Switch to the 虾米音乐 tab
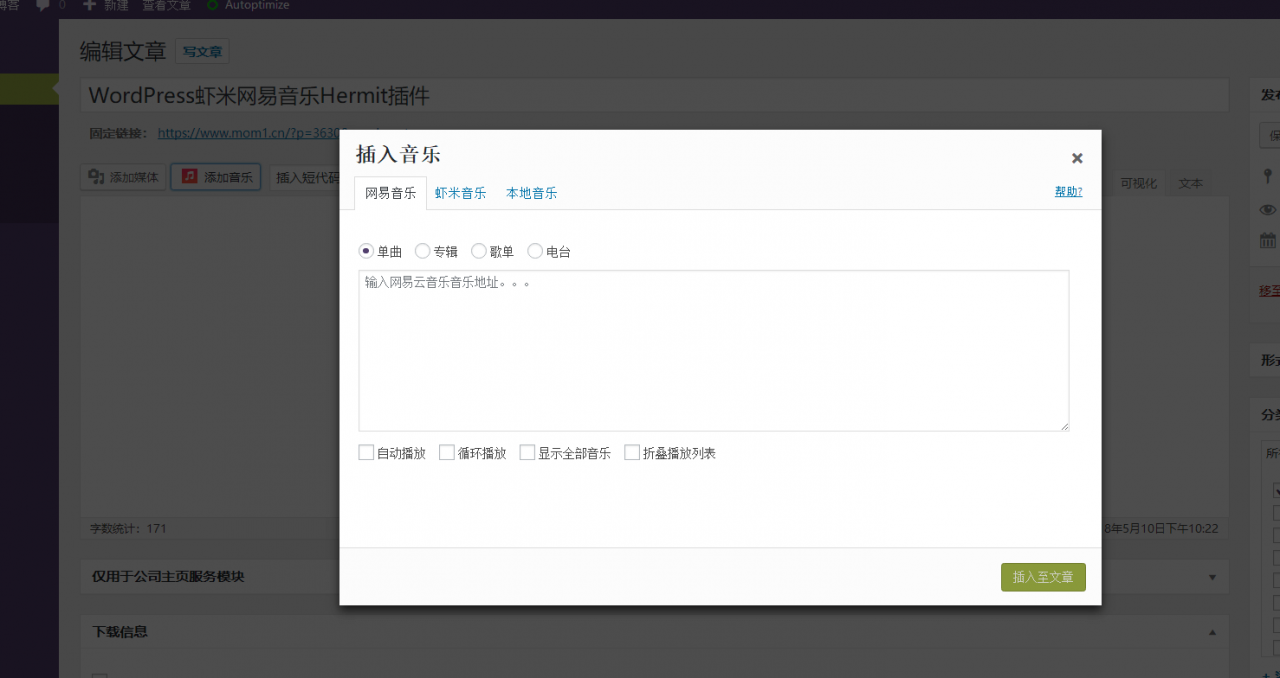Viewport: 1280px width, 678px height. click(x=460, y=192)
